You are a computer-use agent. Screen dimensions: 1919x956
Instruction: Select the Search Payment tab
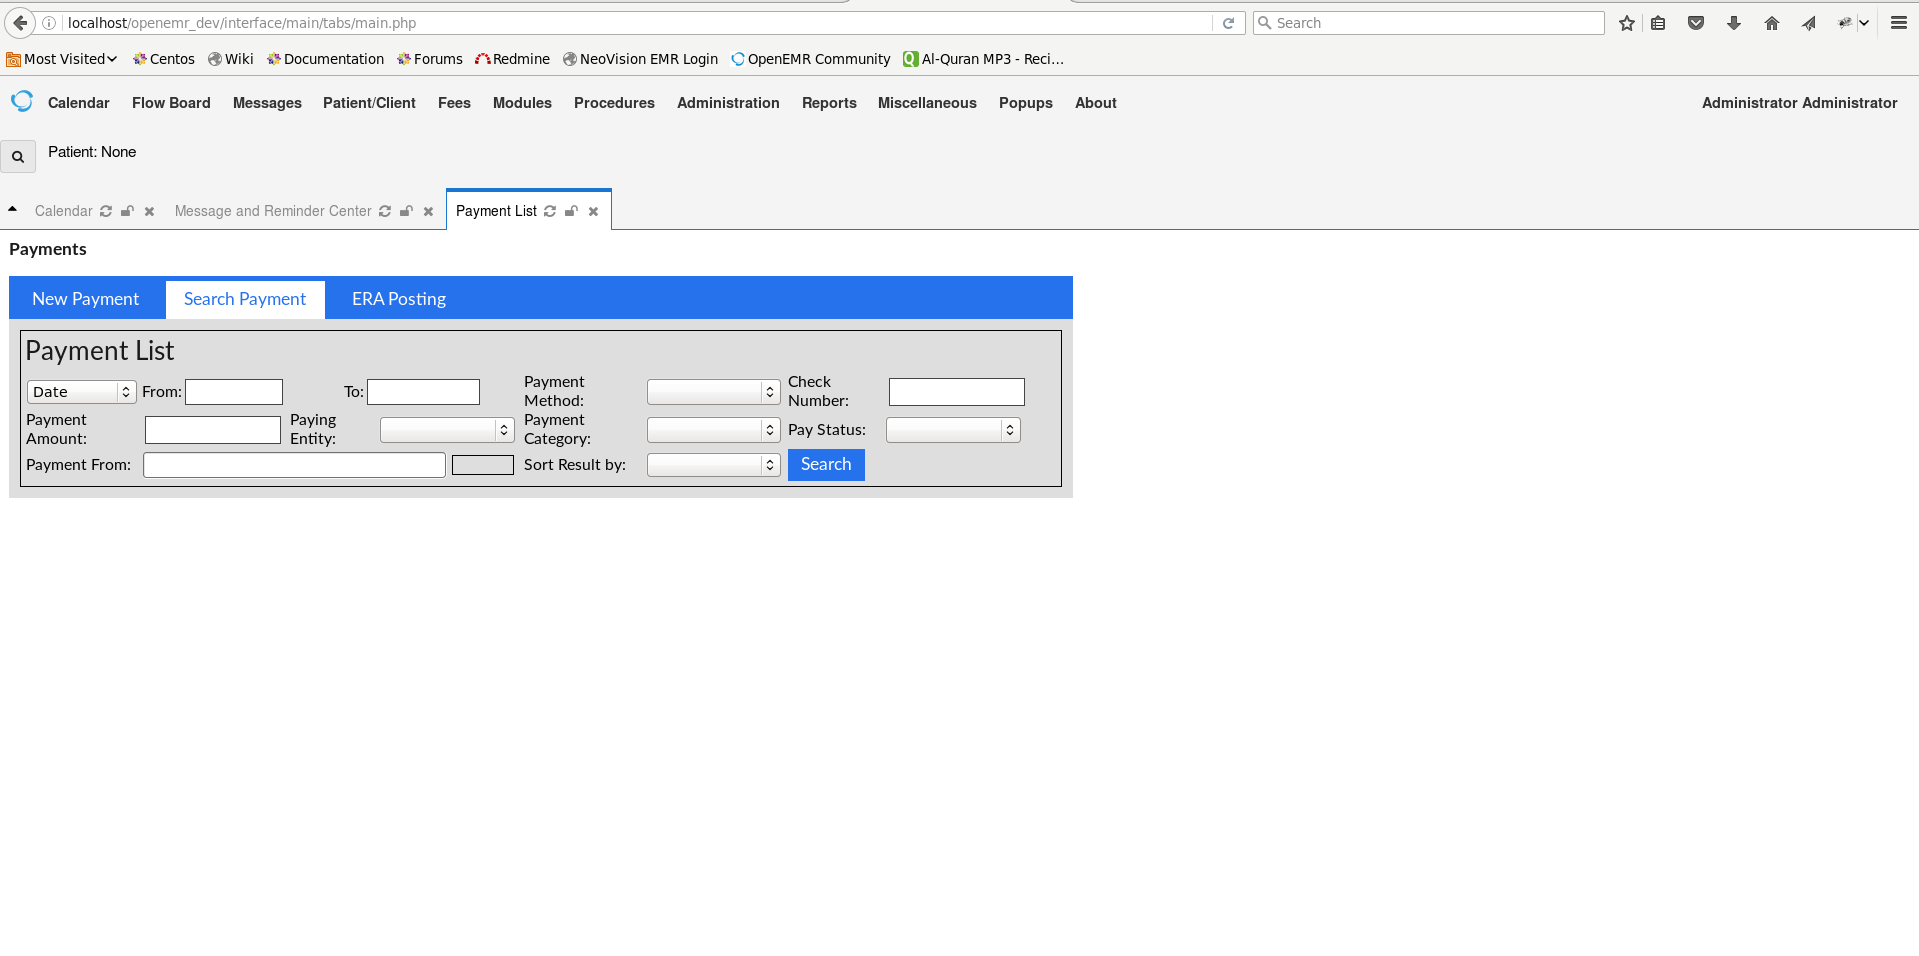click(x=245, y=299)
